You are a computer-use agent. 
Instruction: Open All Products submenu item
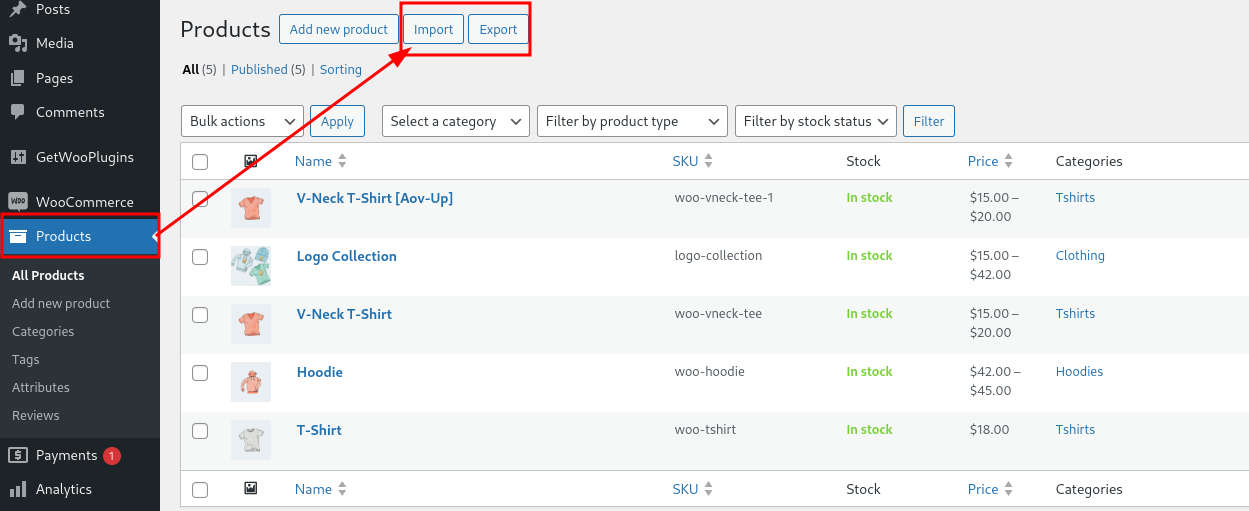48,275
